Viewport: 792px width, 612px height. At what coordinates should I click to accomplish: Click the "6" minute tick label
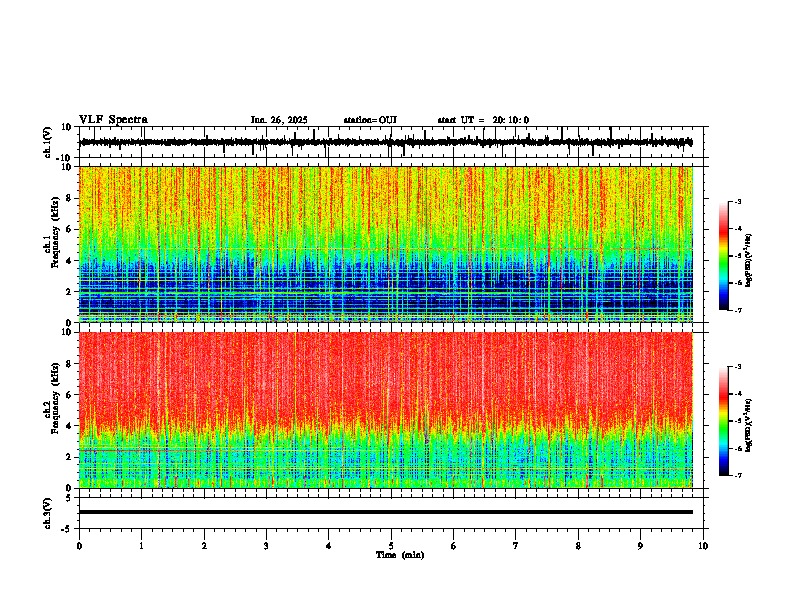click(x=454, y=546)
